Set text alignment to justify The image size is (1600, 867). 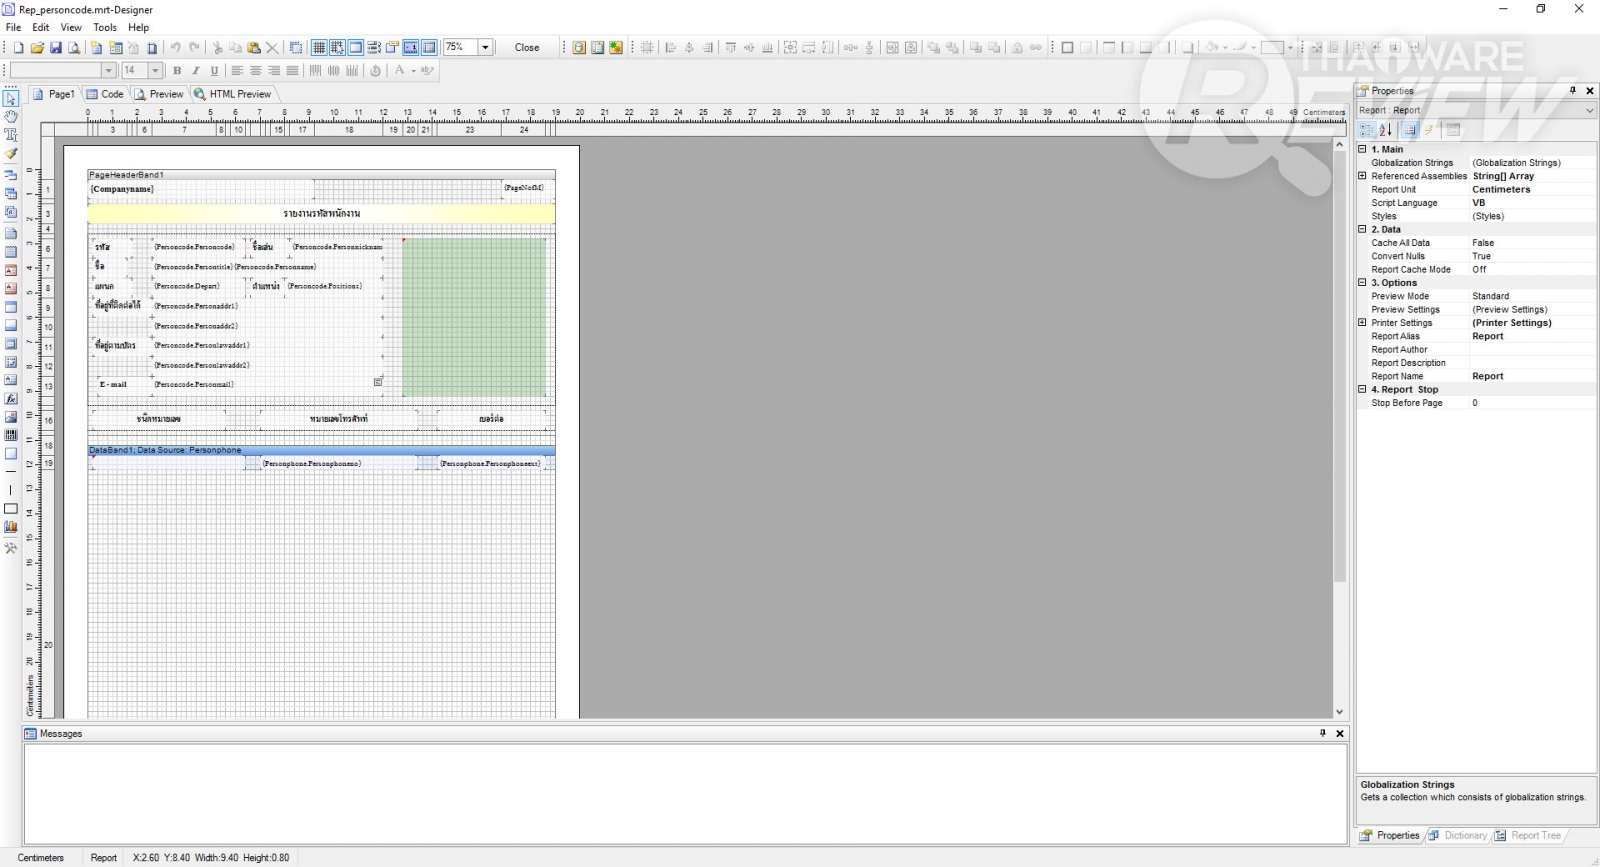click(292, 71)
